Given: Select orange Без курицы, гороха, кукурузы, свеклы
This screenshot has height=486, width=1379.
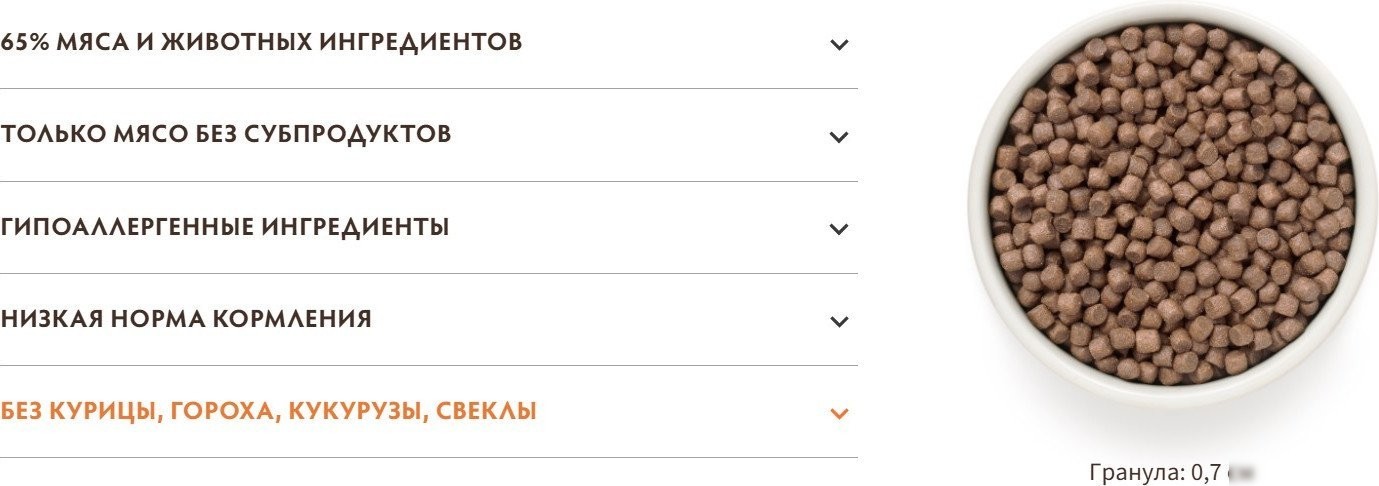Looking at the screenshot, I should (268, 411).
